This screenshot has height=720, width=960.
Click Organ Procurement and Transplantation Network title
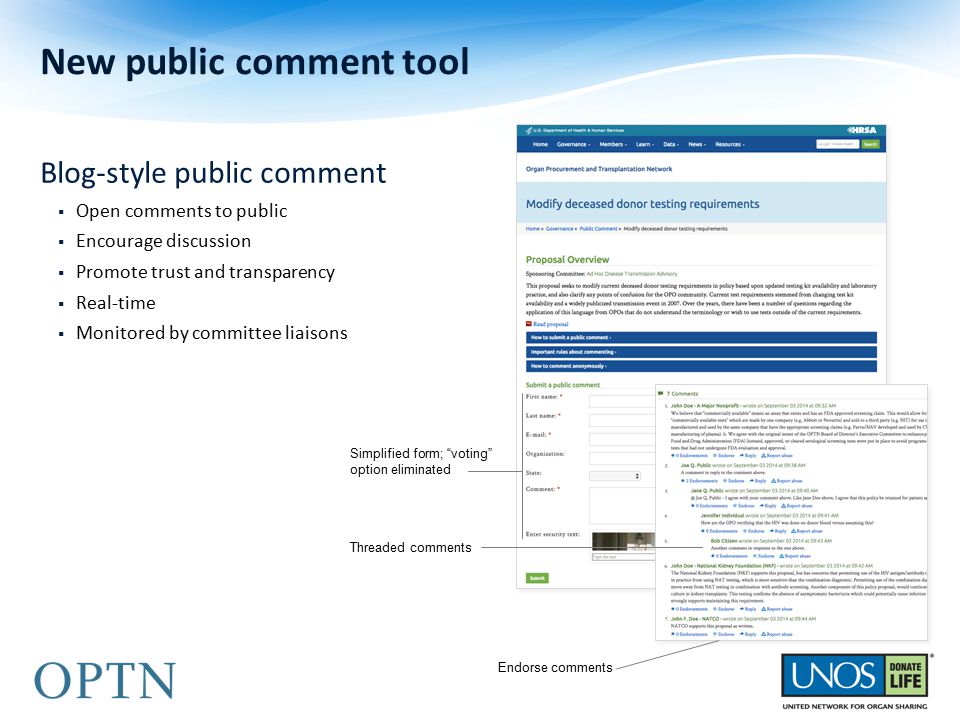599,169
